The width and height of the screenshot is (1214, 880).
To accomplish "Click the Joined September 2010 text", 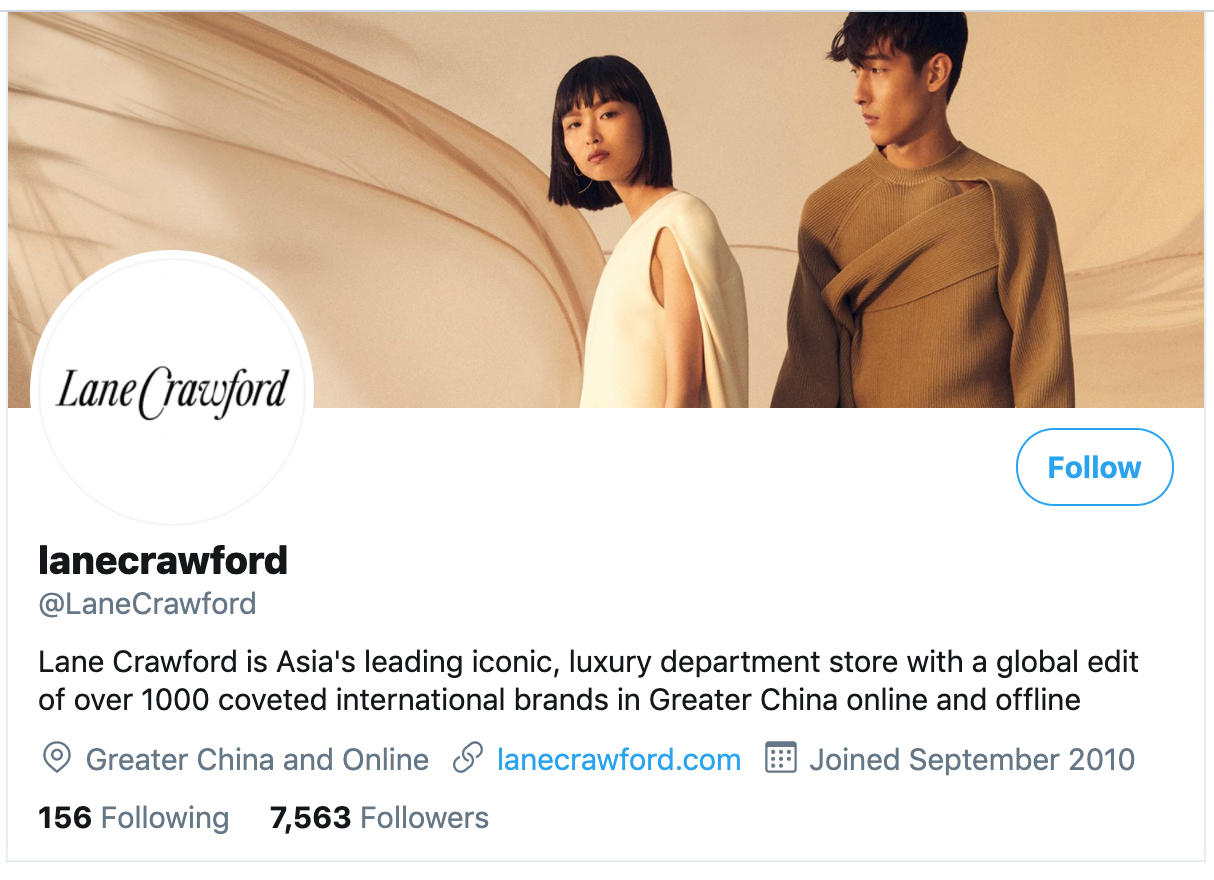I will [x=972, y=759].
